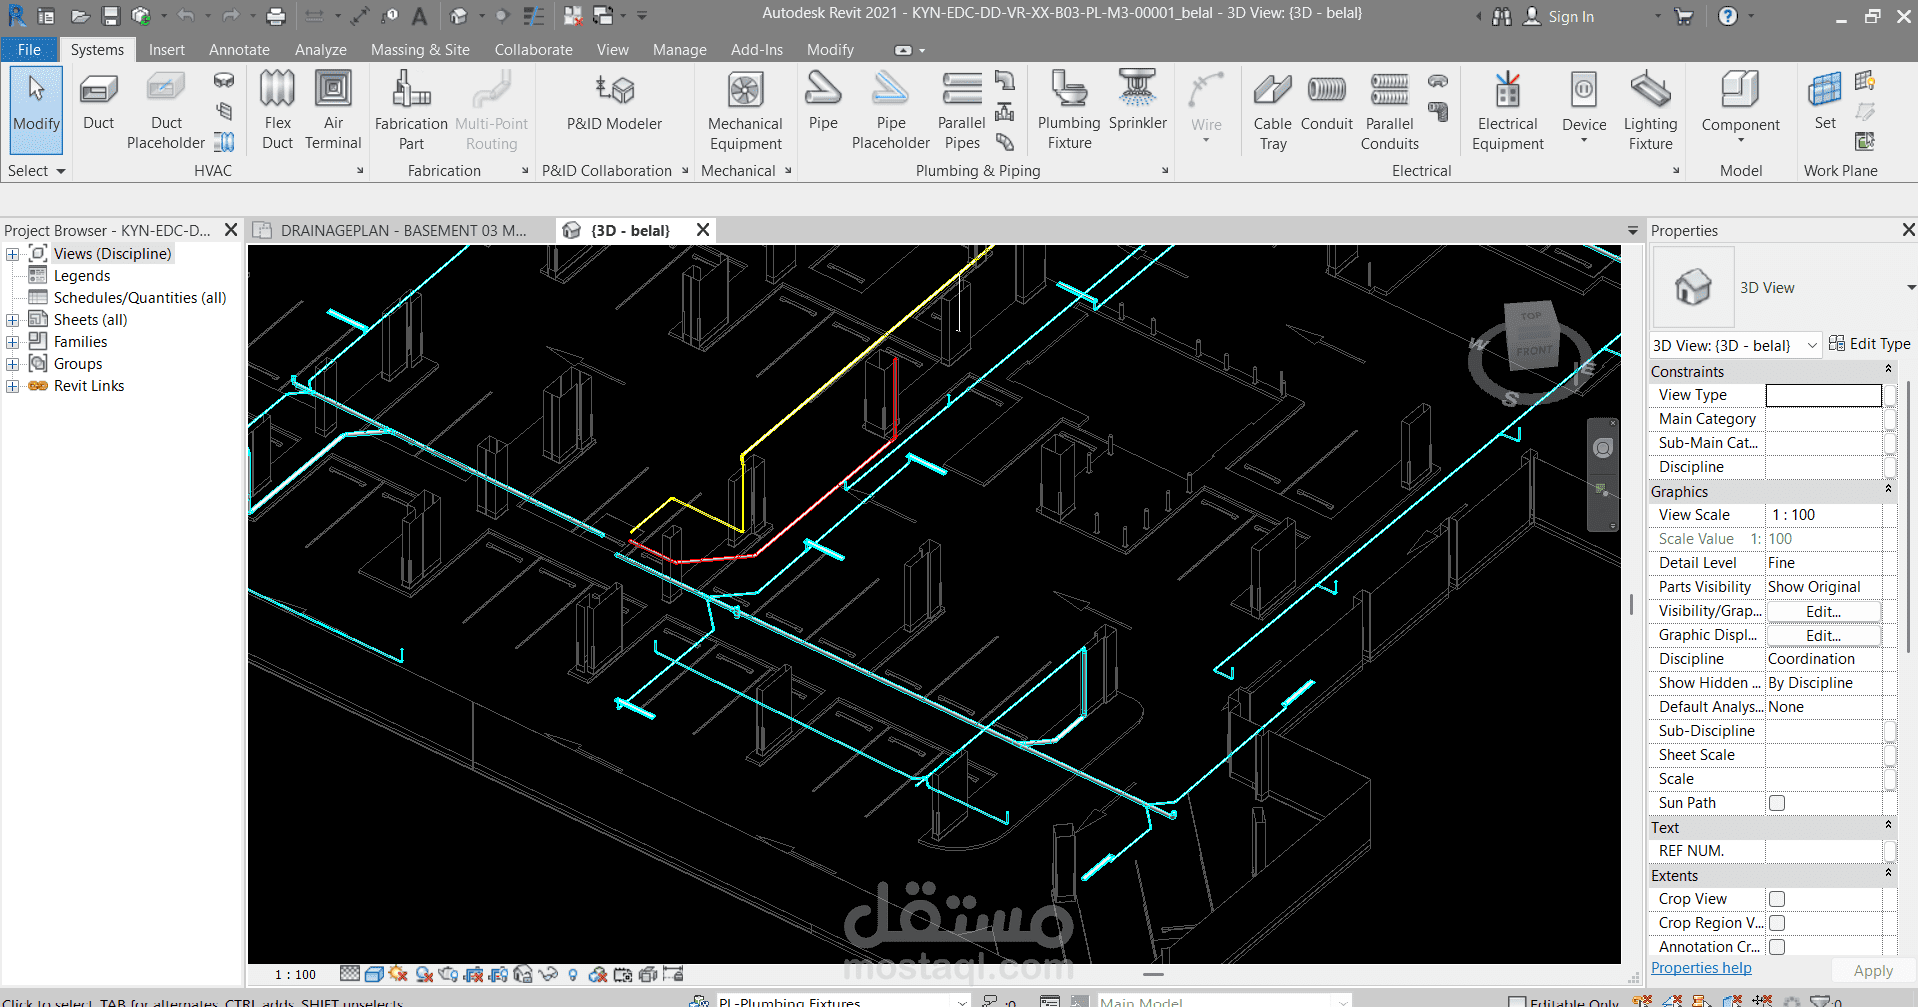Click Edit for Visibility/Graphics Overrides
The width and height of the screenshot is (1918, 1007).
(x=1823, y=611)
